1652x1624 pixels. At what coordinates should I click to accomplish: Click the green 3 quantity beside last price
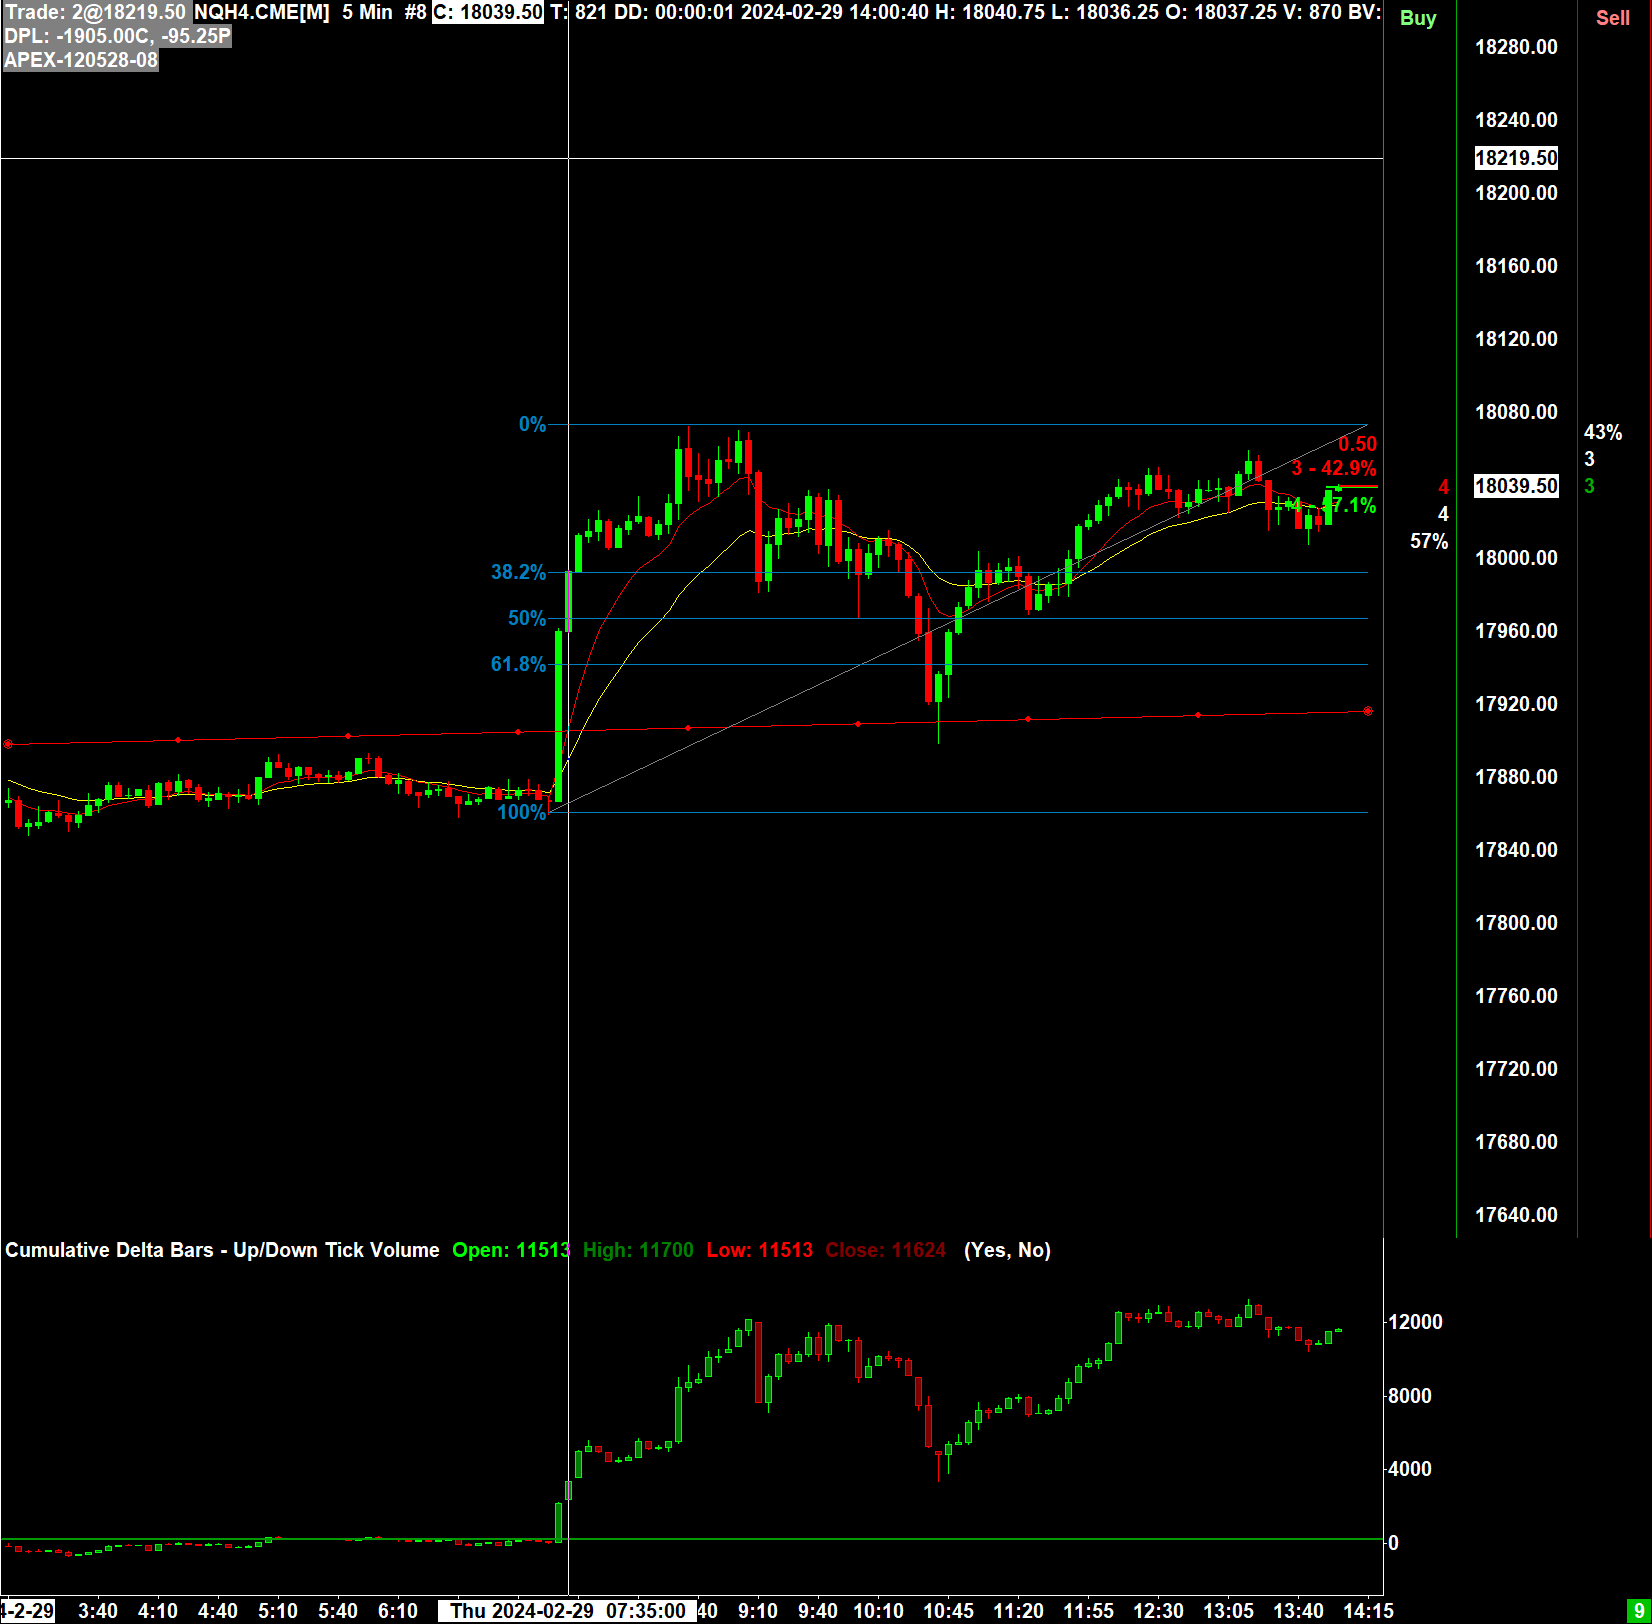pos(1589,486)
